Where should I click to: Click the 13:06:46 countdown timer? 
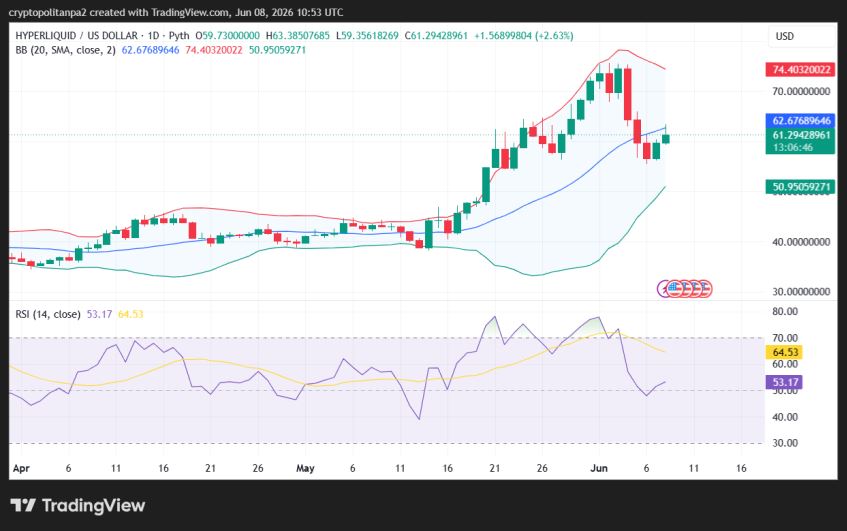[792, 147]
